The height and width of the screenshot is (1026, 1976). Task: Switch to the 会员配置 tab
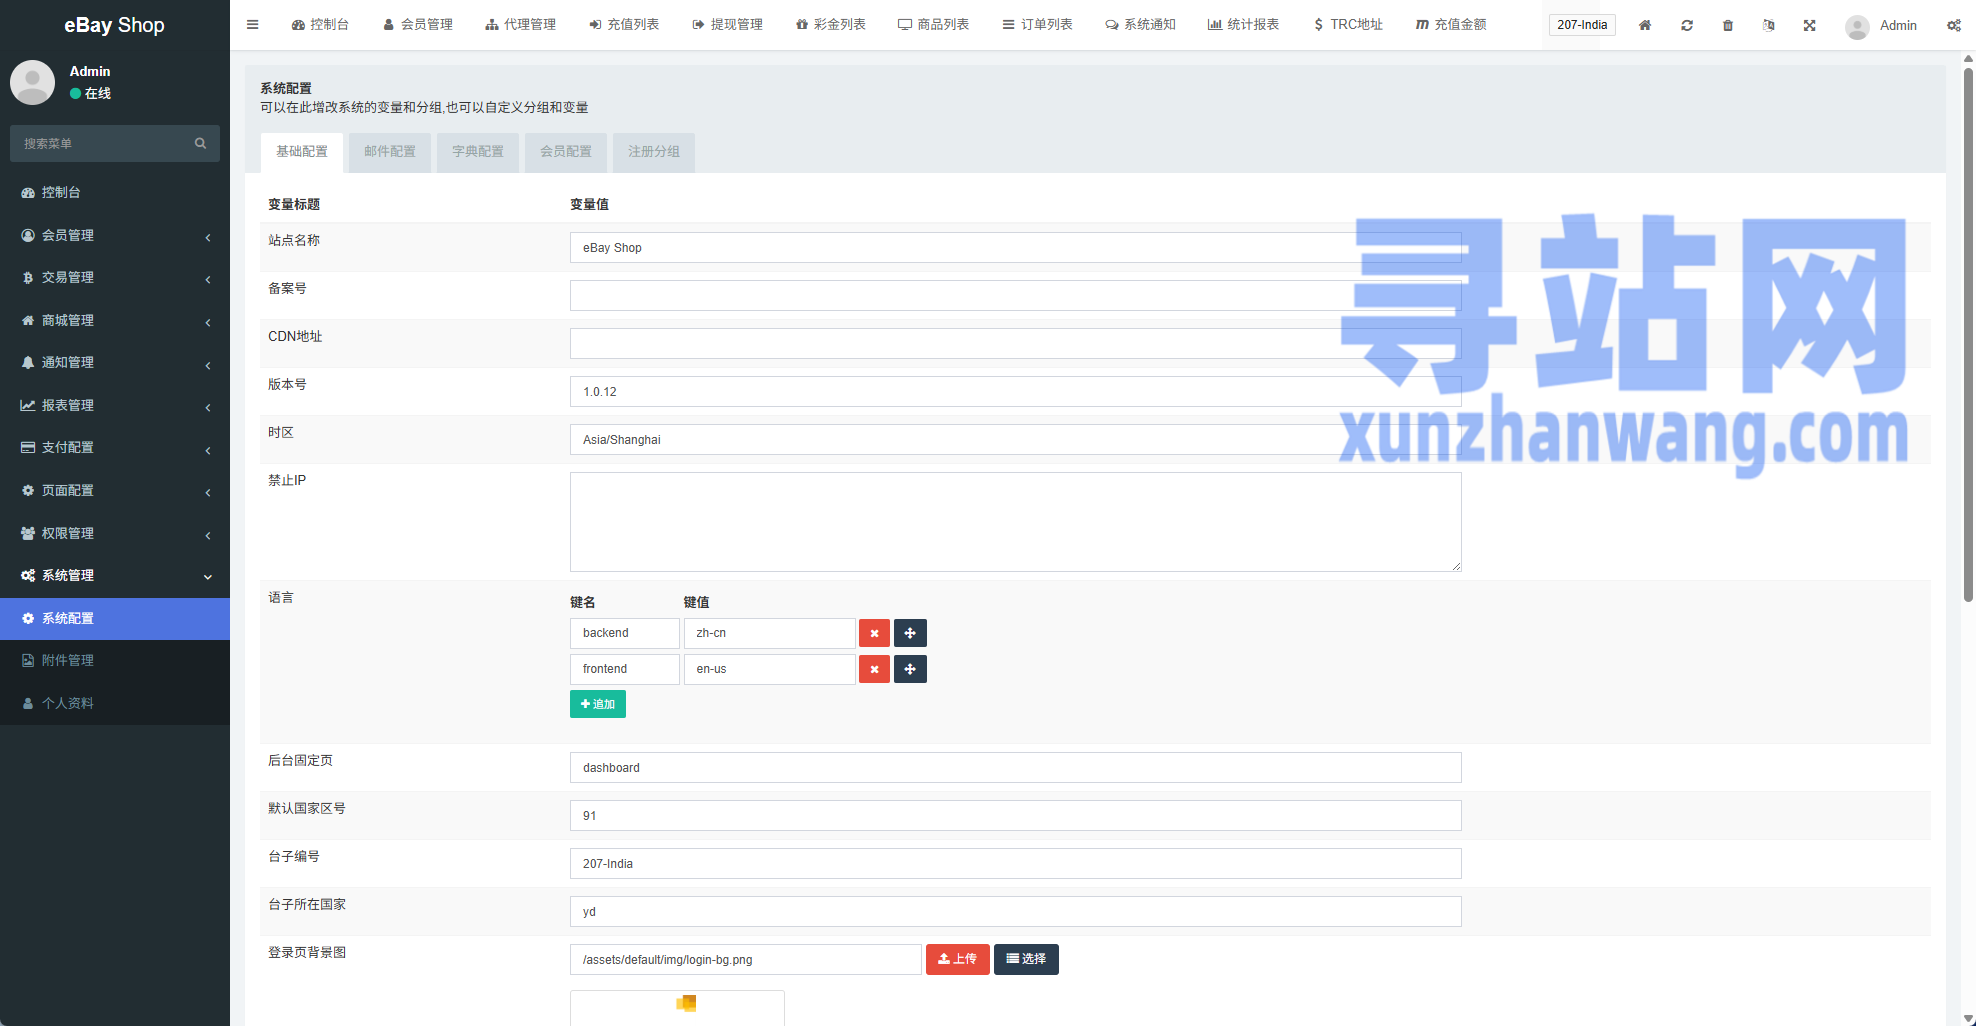565,152
